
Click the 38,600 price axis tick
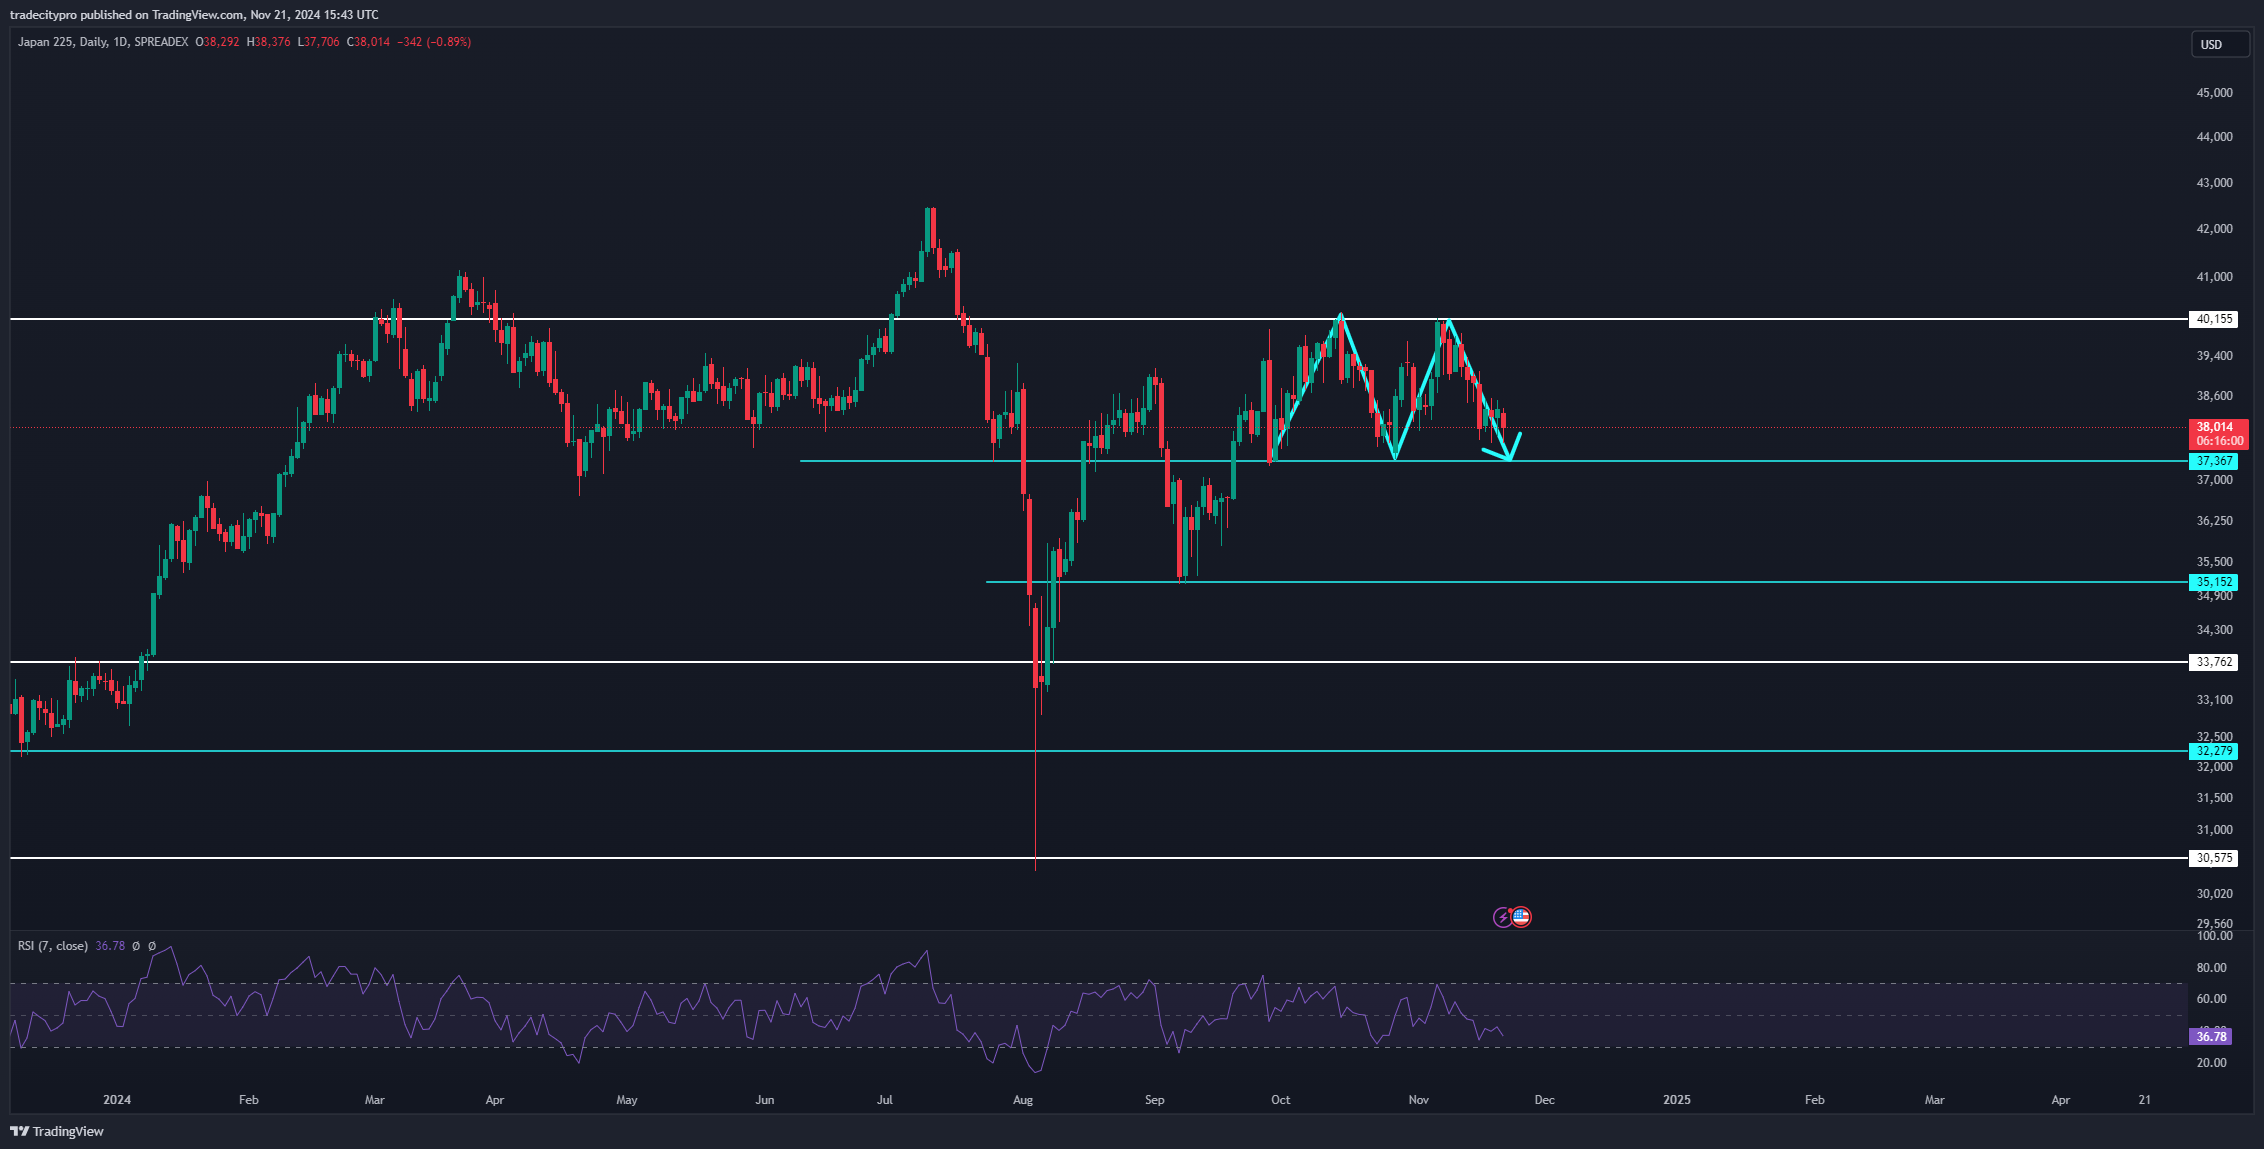click(2214, 396)
